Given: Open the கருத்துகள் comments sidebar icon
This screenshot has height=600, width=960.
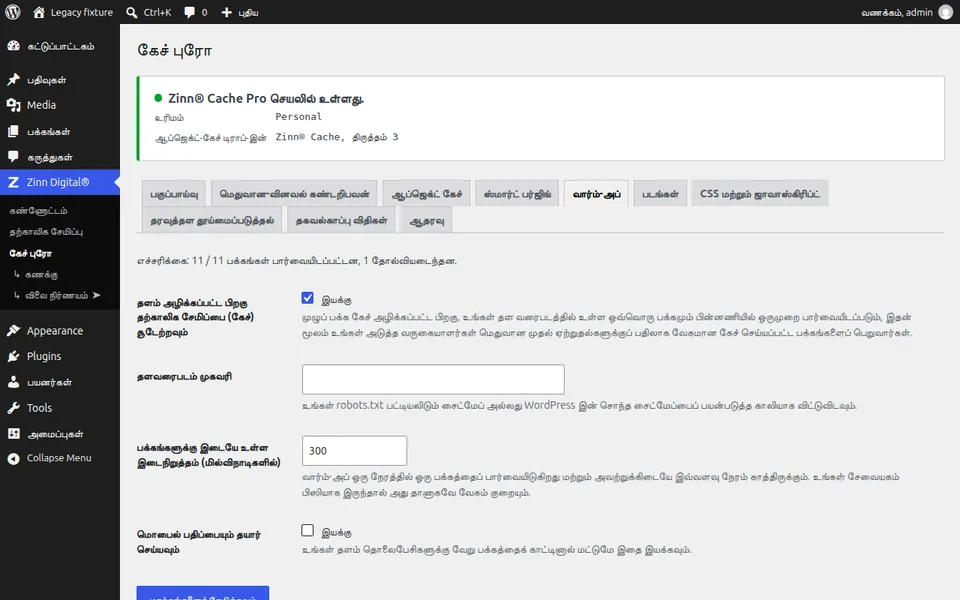Looking at the screenshot, I should [13, 157].
